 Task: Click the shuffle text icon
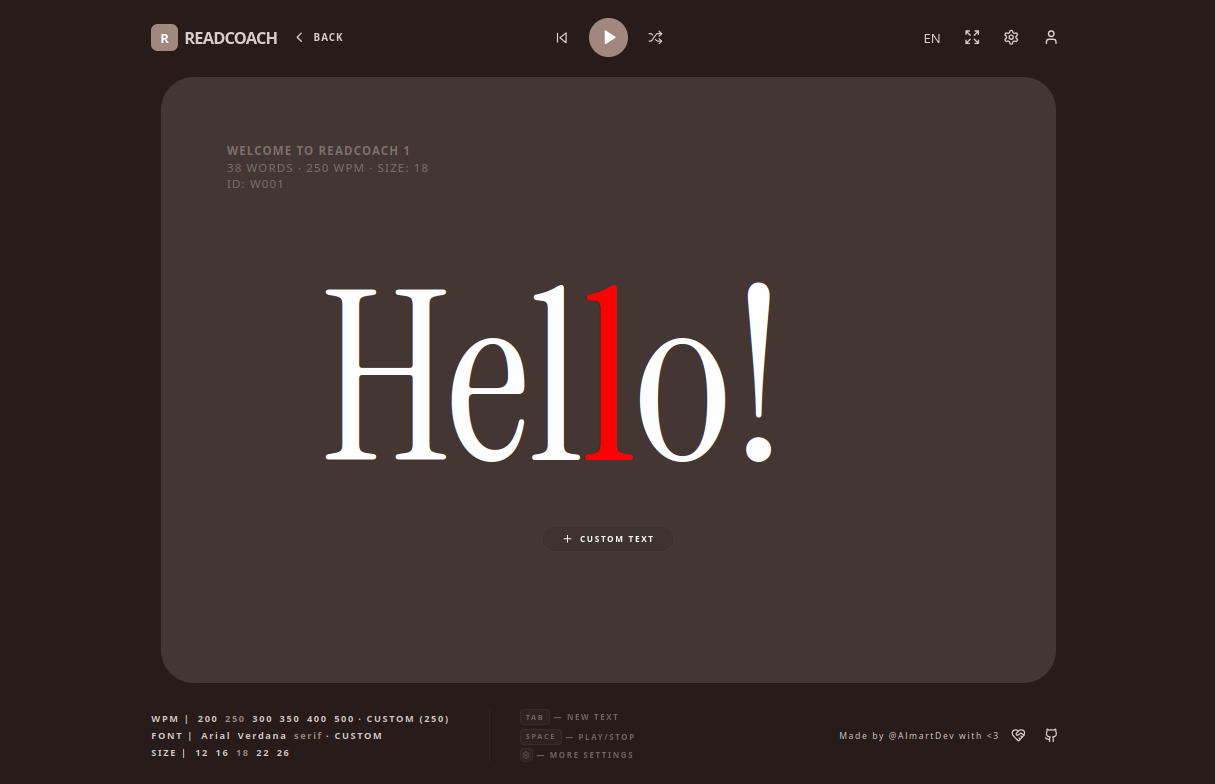pyautogui.click(x=655, y=38)
